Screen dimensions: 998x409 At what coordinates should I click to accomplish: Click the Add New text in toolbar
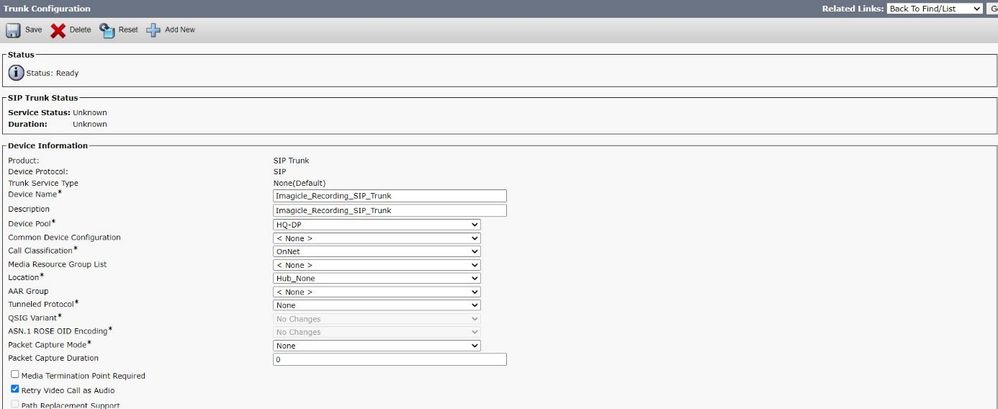click(x=180, y=30)
